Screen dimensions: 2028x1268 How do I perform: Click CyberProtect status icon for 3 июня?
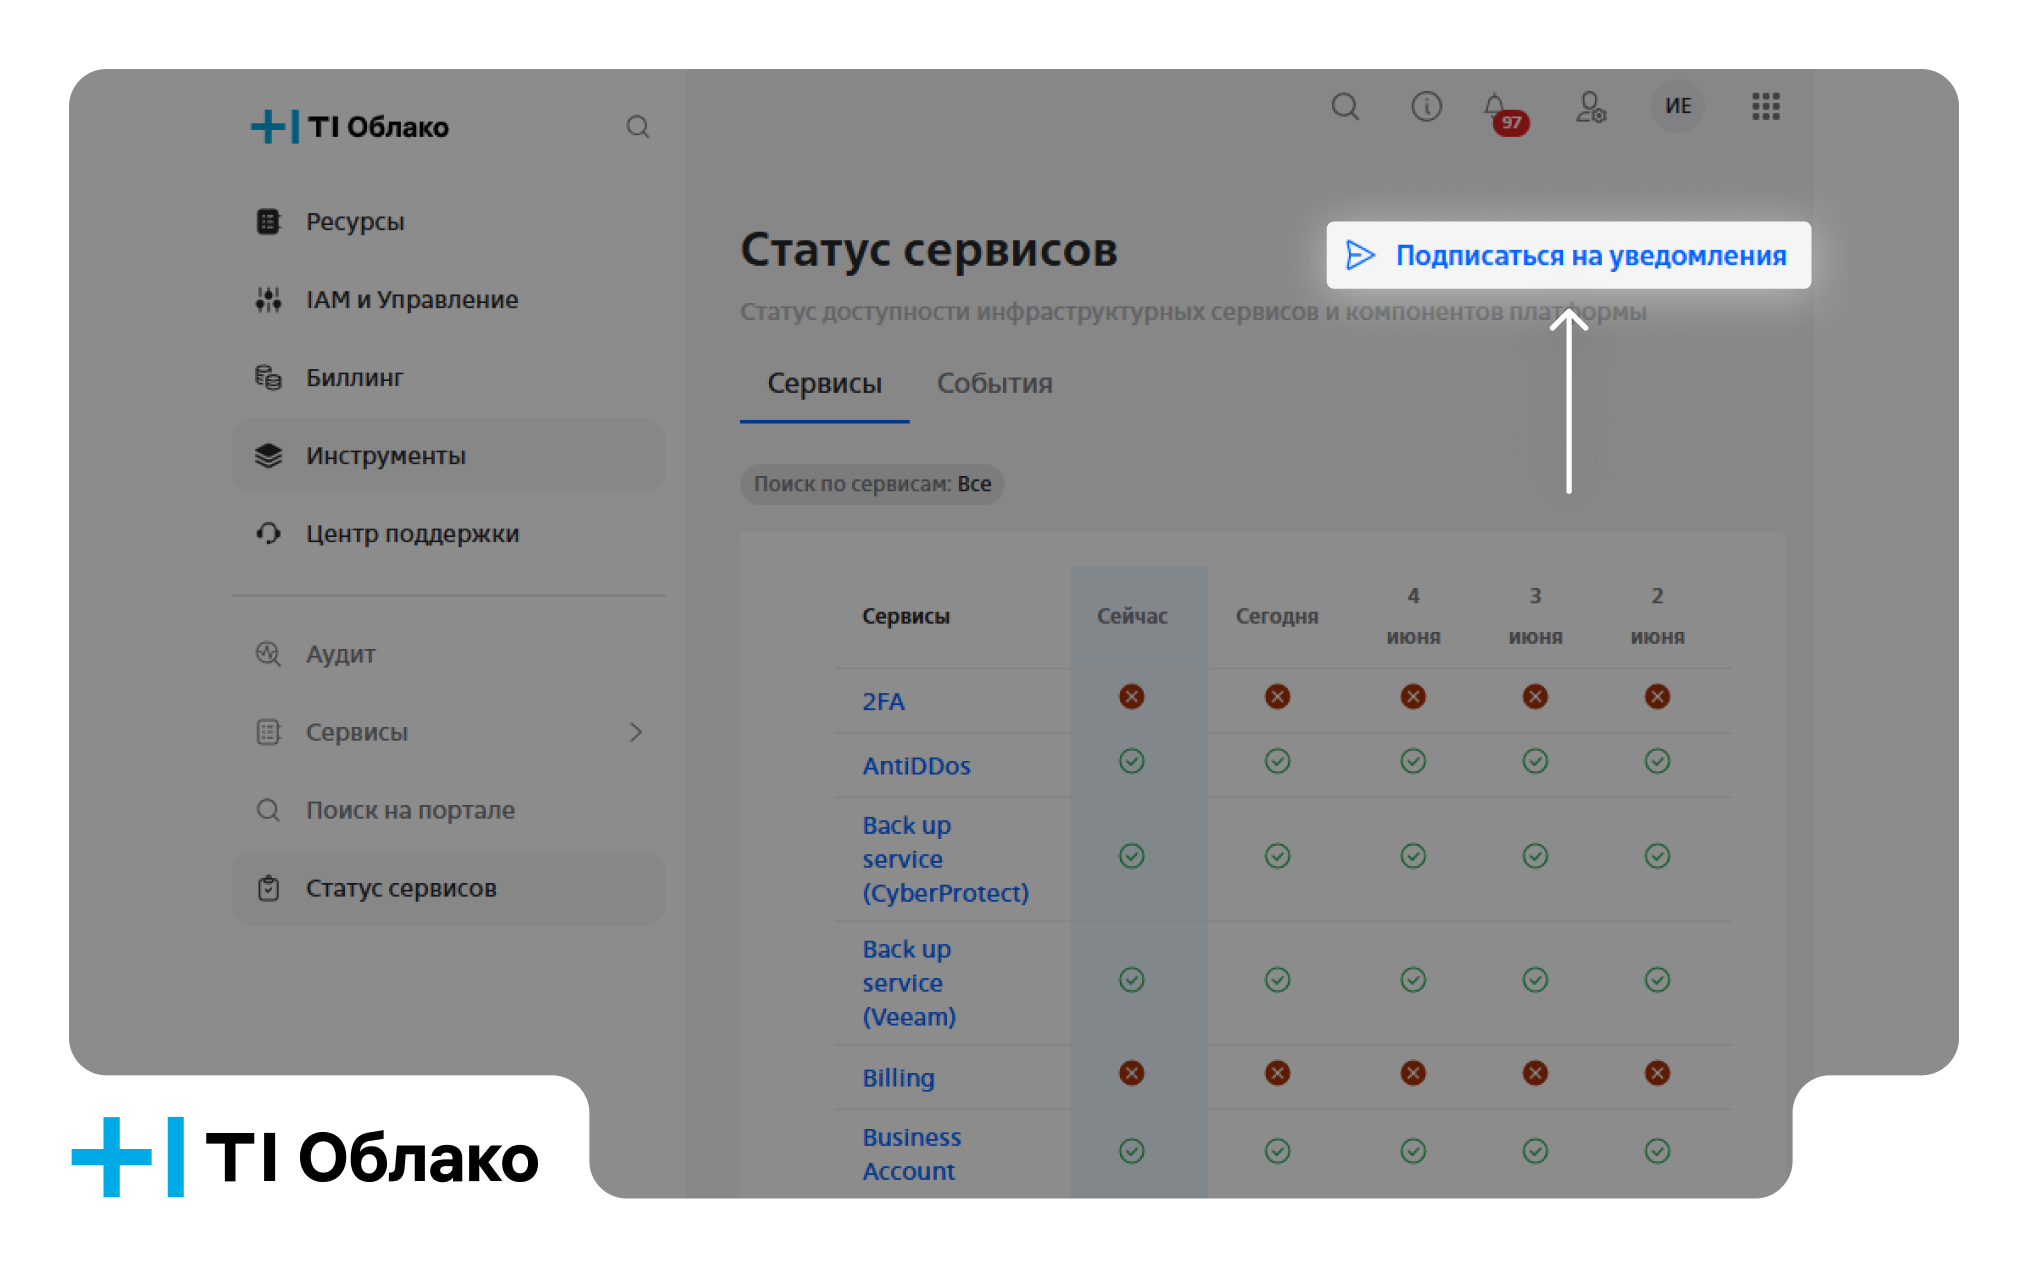point(1535,856)
